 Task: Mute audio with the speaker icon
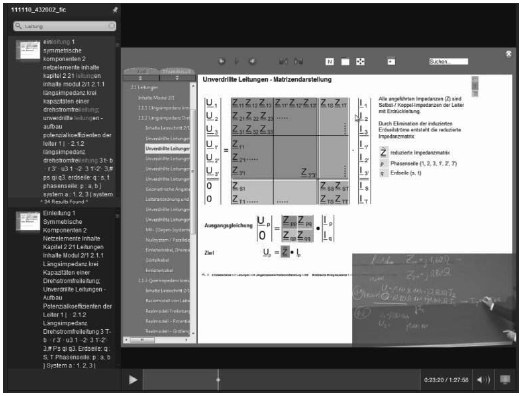(x=483, y=380)
